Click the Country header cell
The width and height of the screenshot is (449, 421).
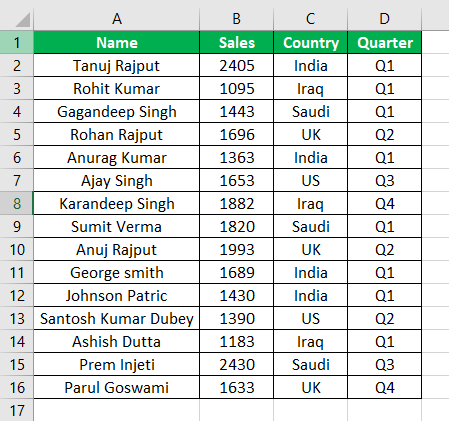(311, 42)
